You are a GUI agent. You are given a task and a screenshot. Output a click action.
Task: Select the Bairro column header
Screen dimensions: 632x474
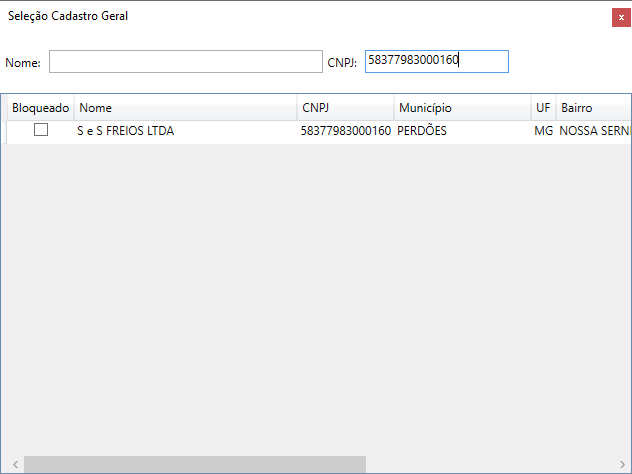point(592,107)
